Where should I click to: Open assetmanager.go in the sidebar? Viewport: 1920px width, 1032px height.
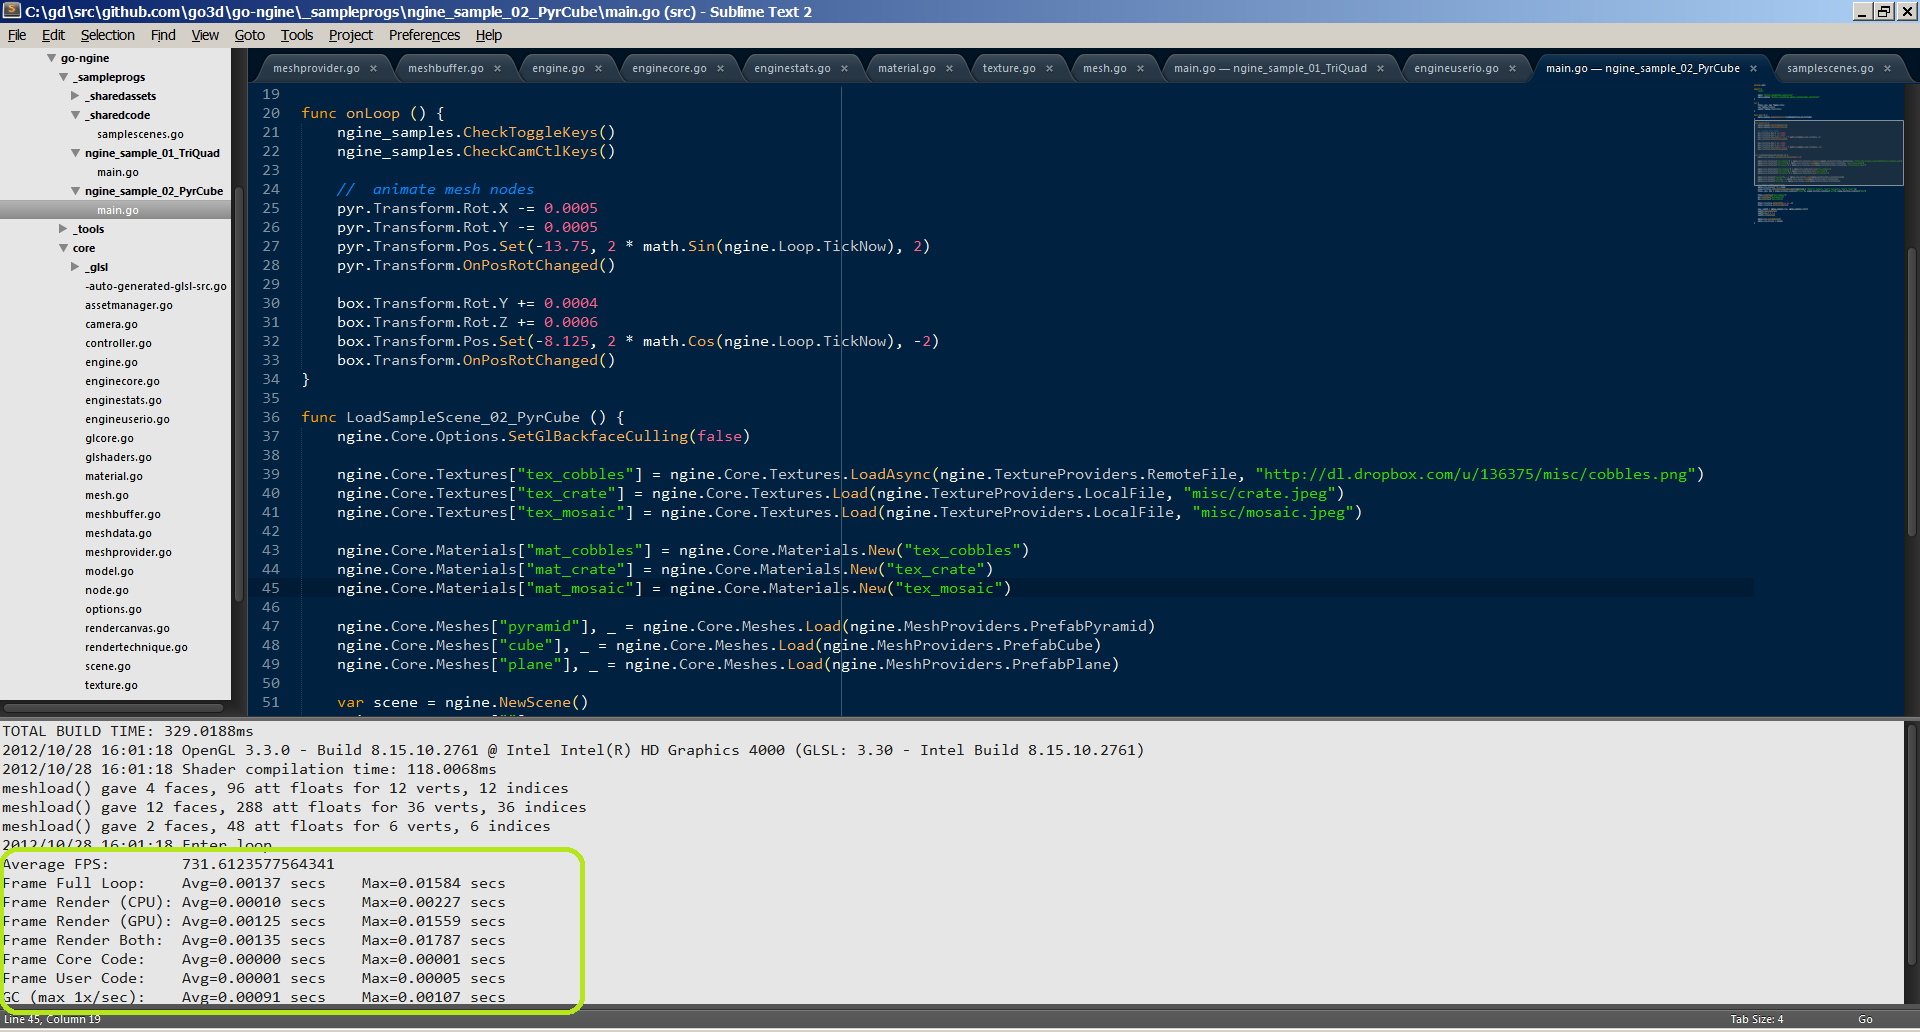129,305
